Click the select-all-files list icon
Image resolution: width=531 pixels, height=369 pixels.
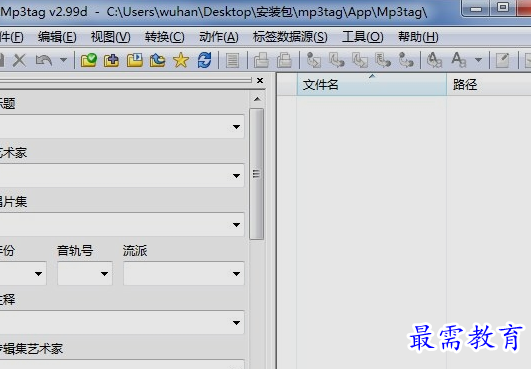click(232, 61)
